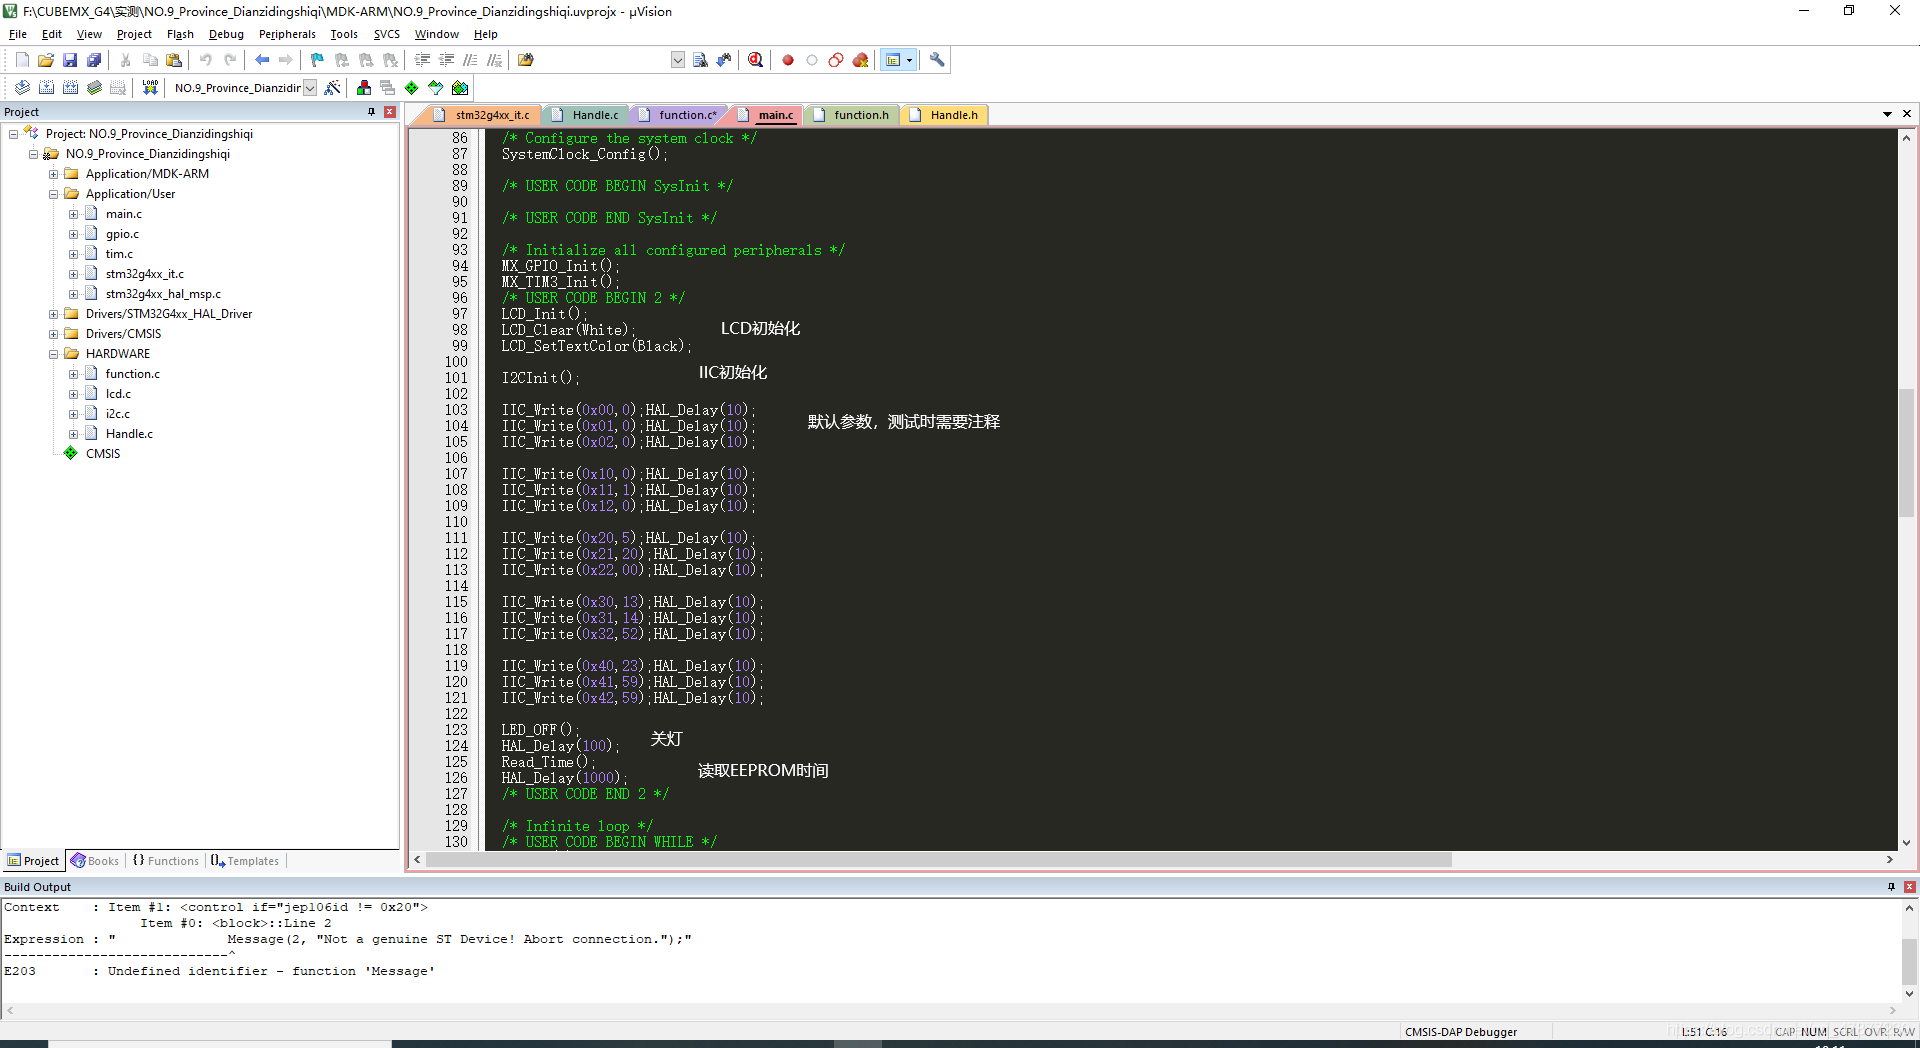This screenshot has width=1920, height=1048.
Task: Click the Save All icon
Action: tap(94, 60)
